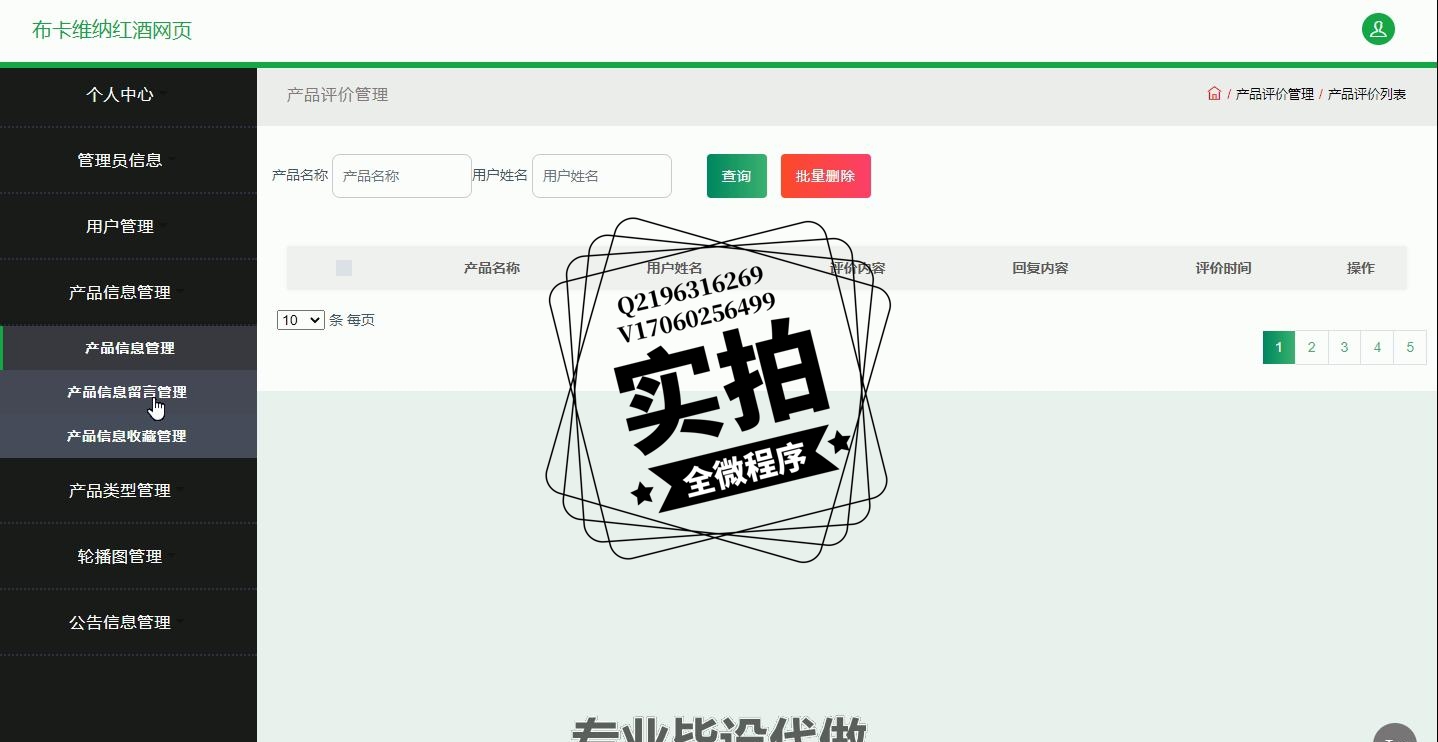Viewport: 1438px width, 742px height.
Task: Focus the 用户姓名 search input
Action: [602, 176]
